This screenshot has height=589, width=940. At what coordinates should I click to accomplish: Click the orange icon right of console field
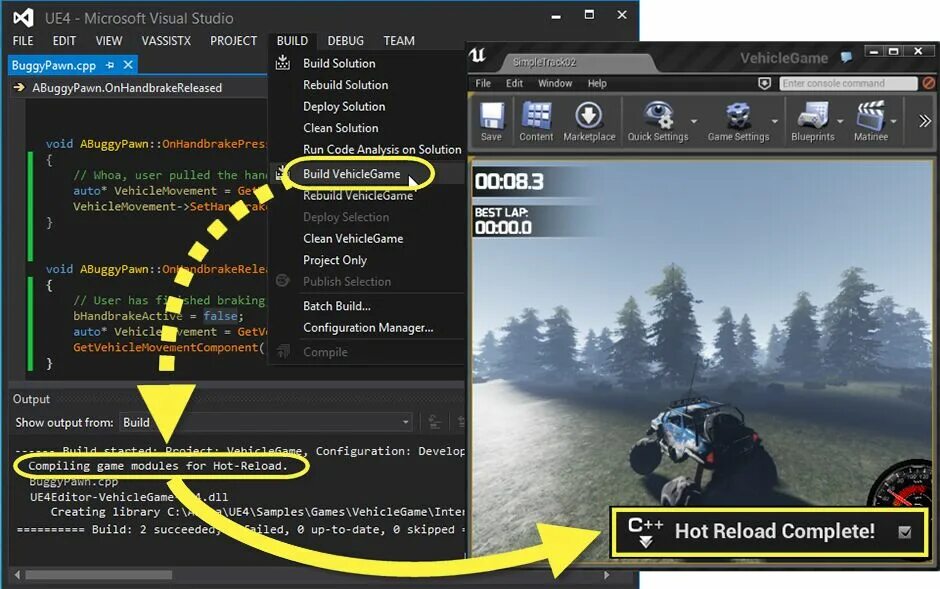coord(929,83)
